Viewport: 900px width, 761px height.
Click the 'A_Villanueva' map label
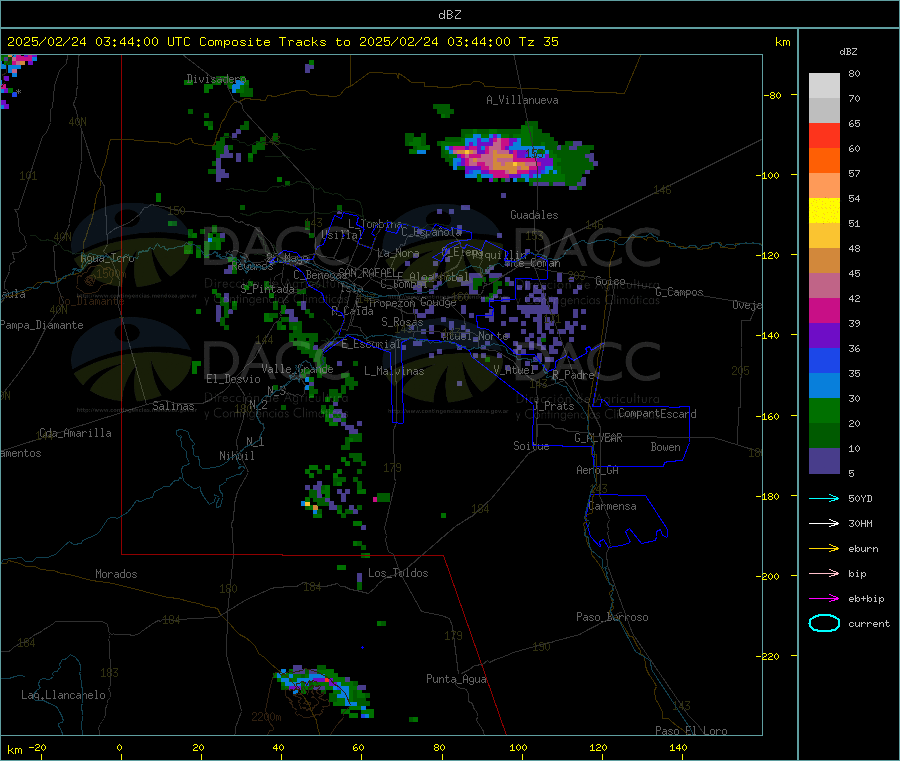[x=522, y=100]
